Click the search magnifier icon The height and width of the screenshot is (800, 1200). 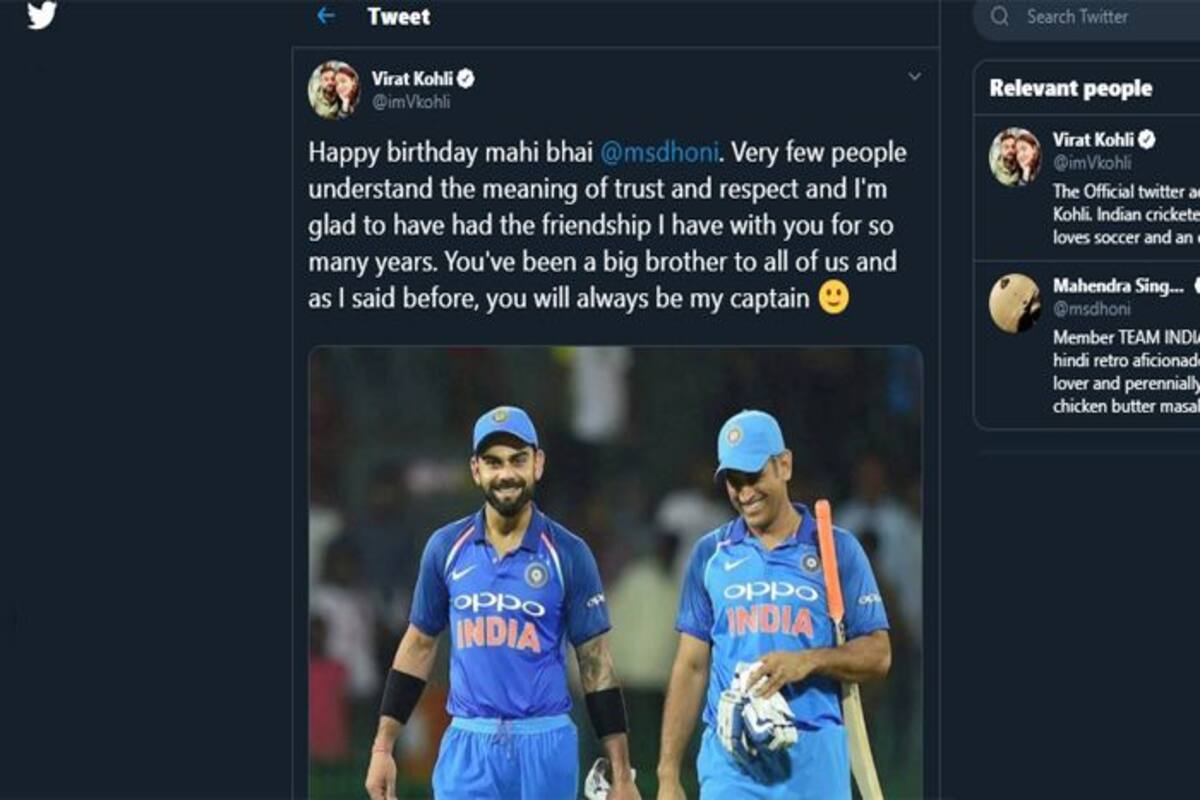[1000, 16]
